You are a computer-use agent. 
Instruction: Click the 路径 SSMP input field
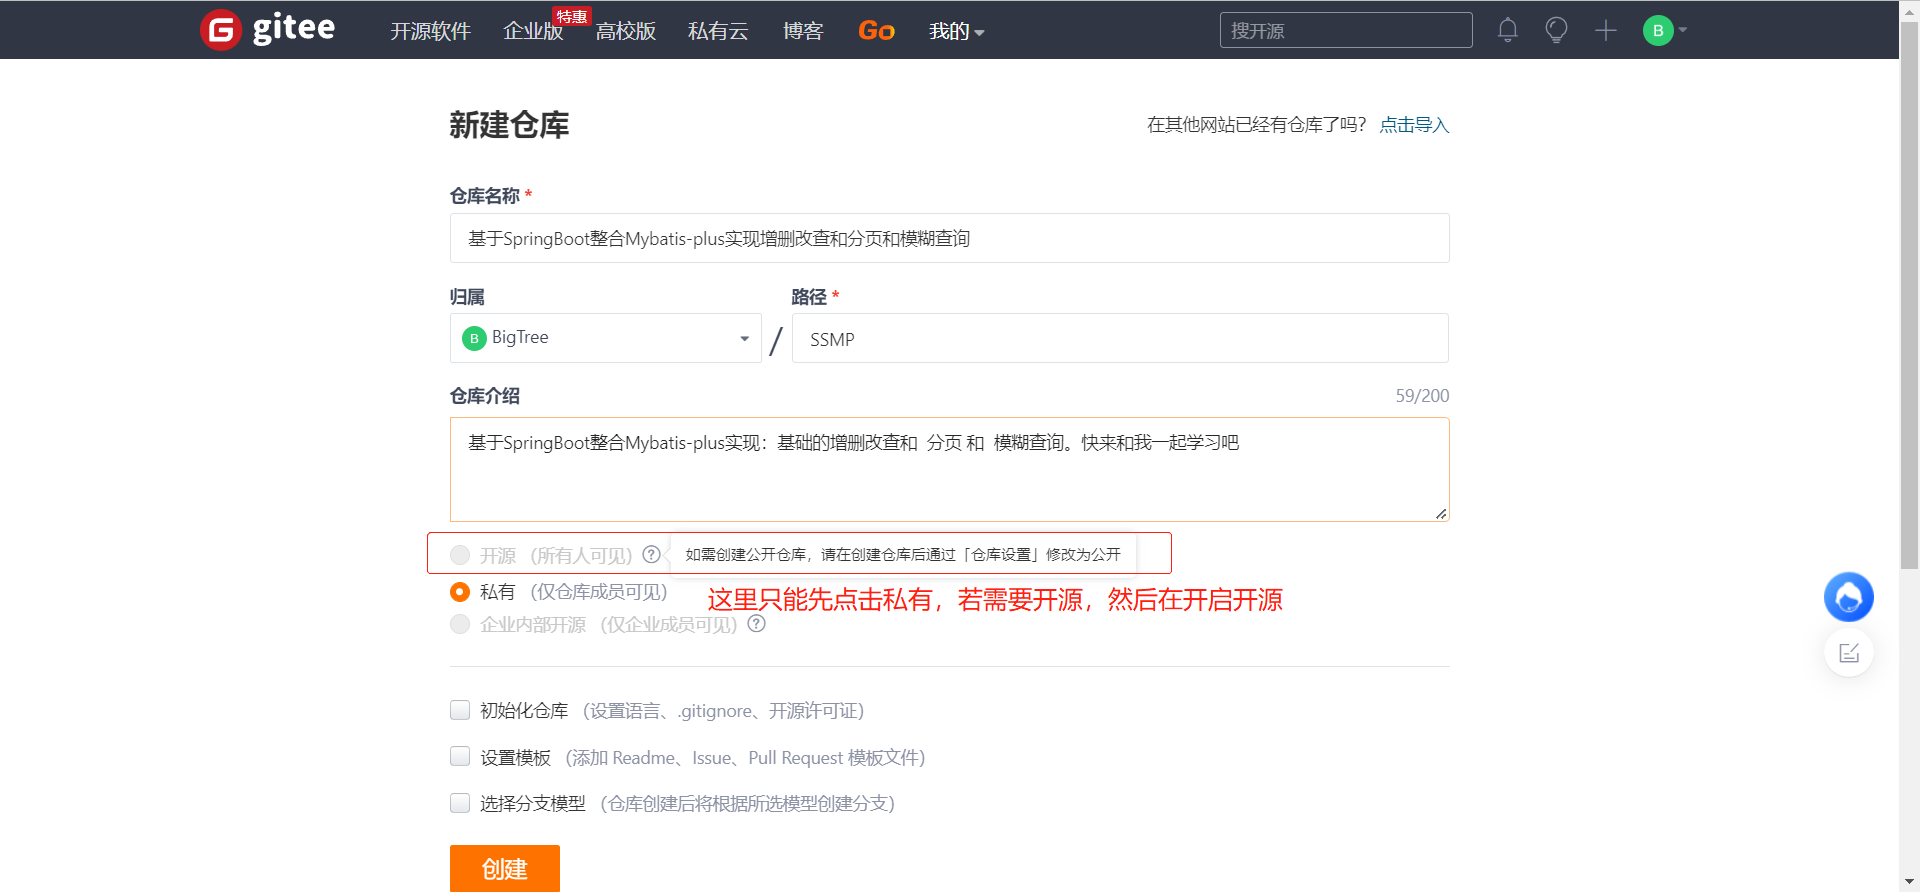(1120, 338)
